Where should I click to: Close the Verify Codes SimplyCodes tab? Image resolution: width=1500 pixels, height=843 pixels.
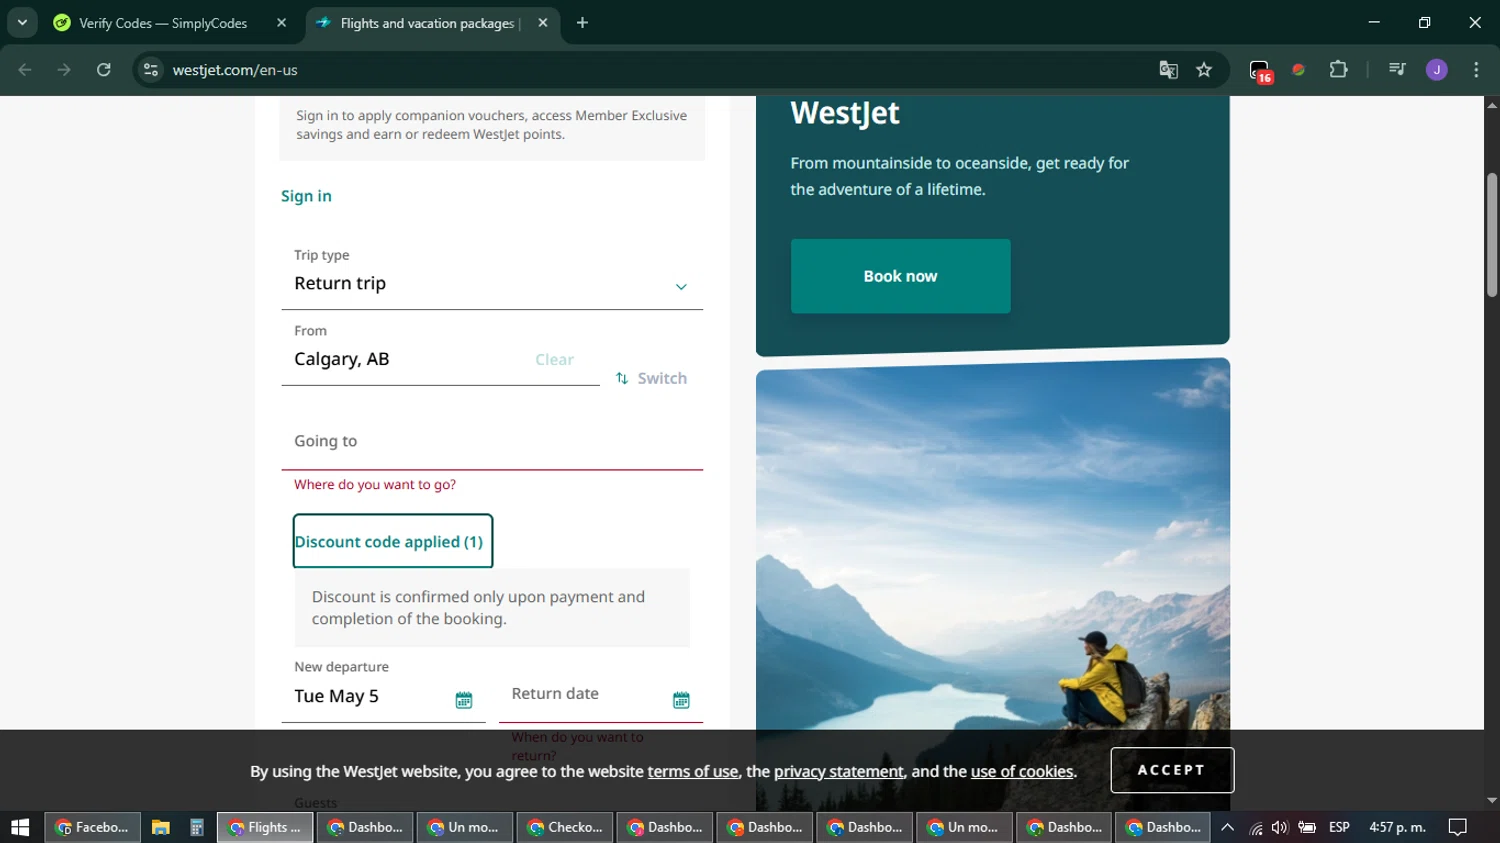[281, 23]
